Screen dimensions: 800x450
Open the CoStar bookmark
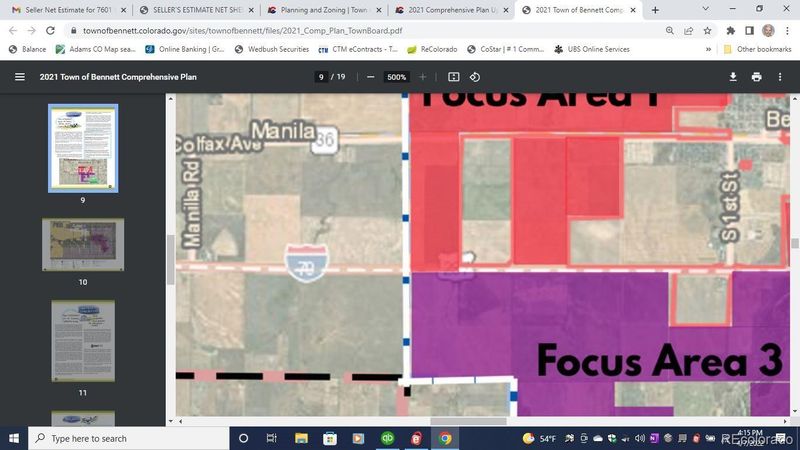(x=506, y=49)
